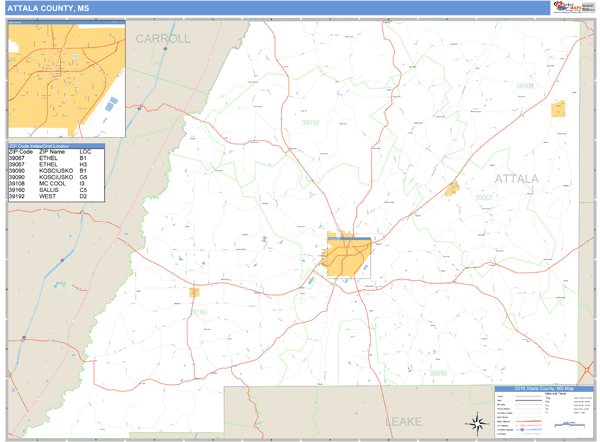600x442 pixels.
Task: Click the McCool town marker near 39108
Action: tap(558, 109)
